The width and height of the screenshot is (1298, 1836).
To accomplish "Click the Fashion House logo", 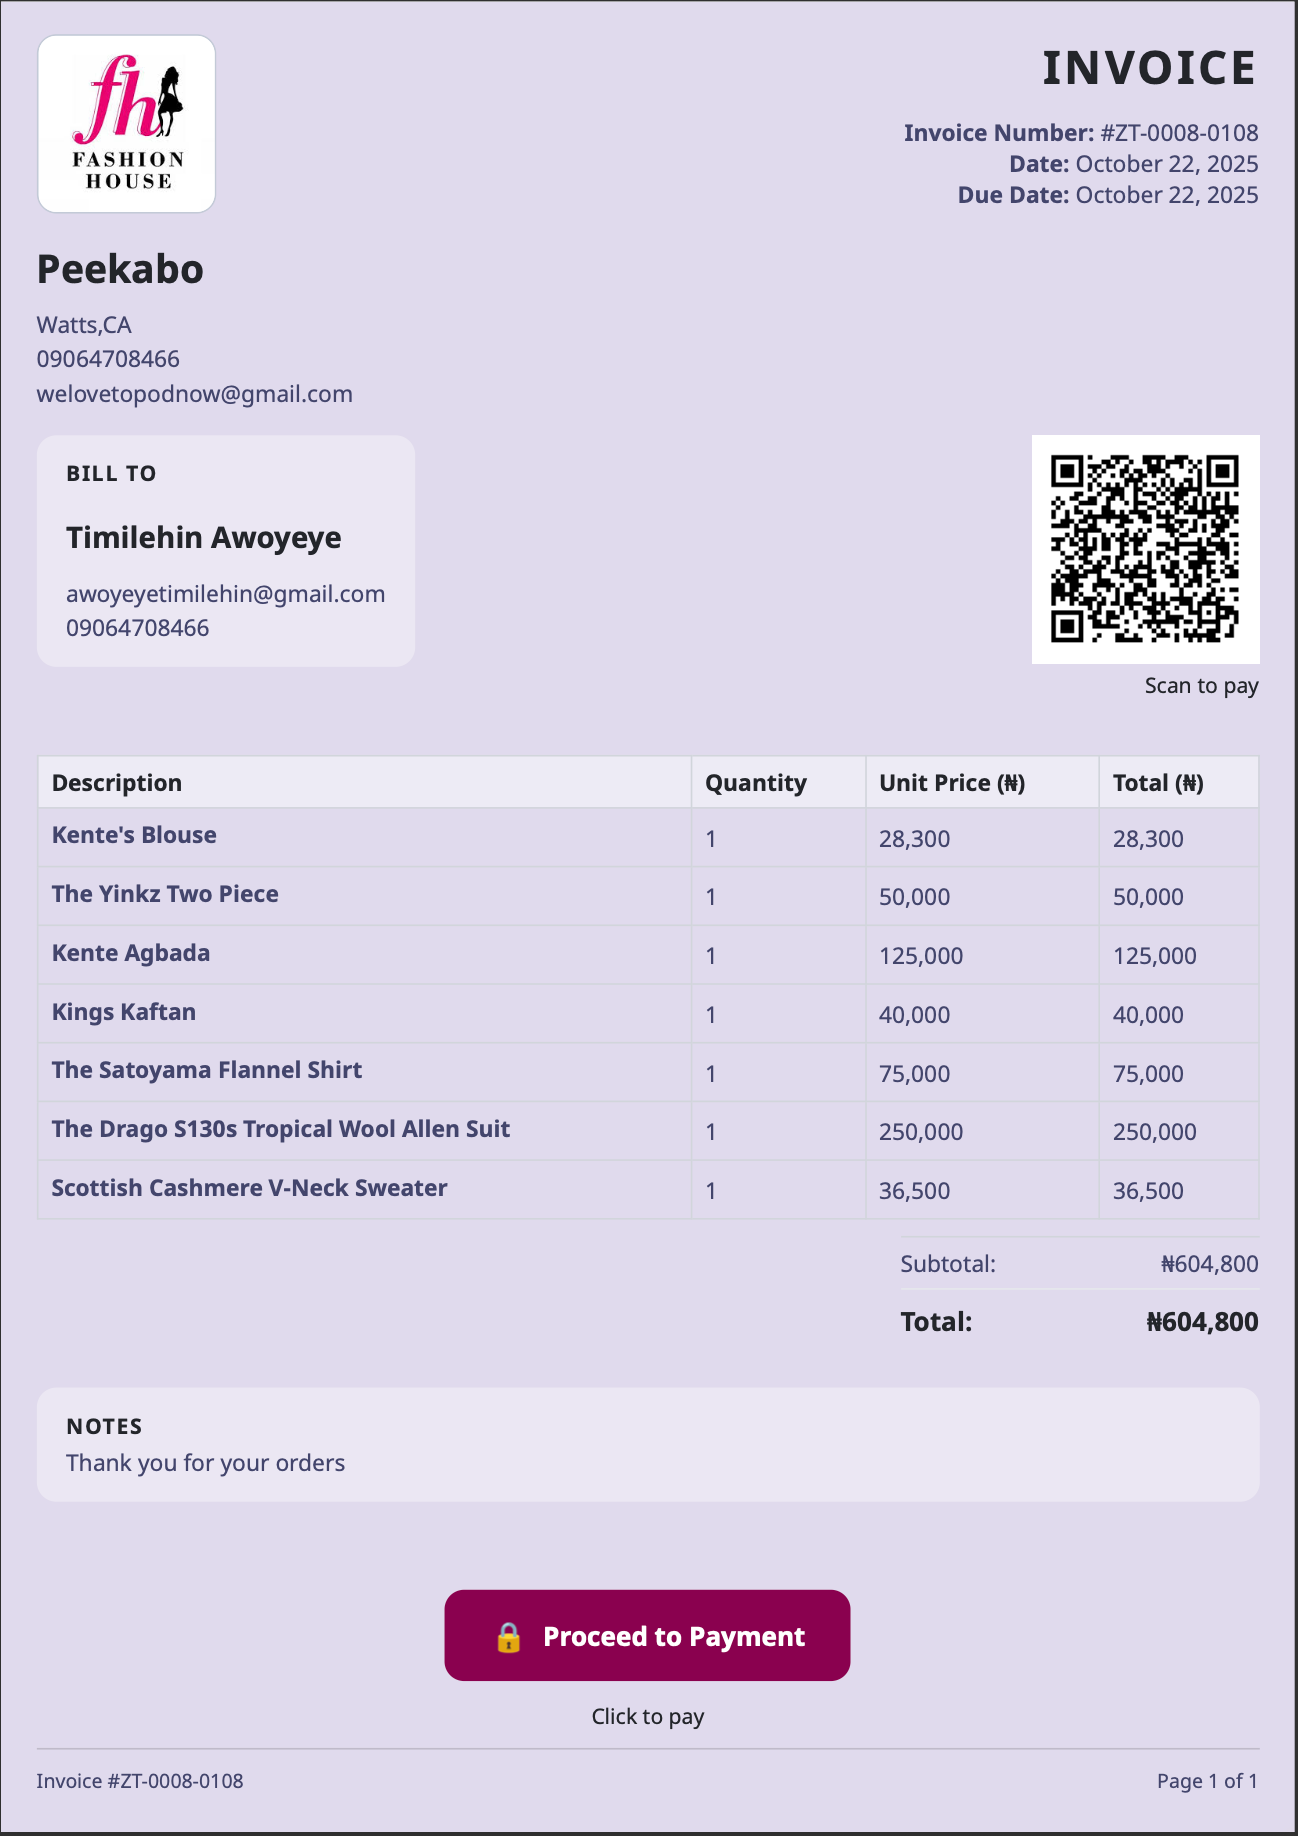I will pos(126,124).
